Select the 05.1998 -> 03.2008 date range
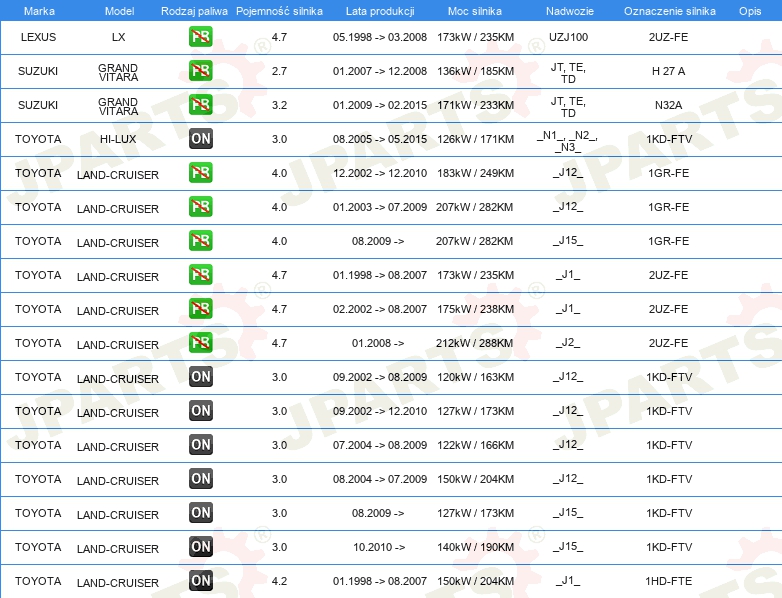Screen dimensions: 782x598 click(x=380, y=37)
